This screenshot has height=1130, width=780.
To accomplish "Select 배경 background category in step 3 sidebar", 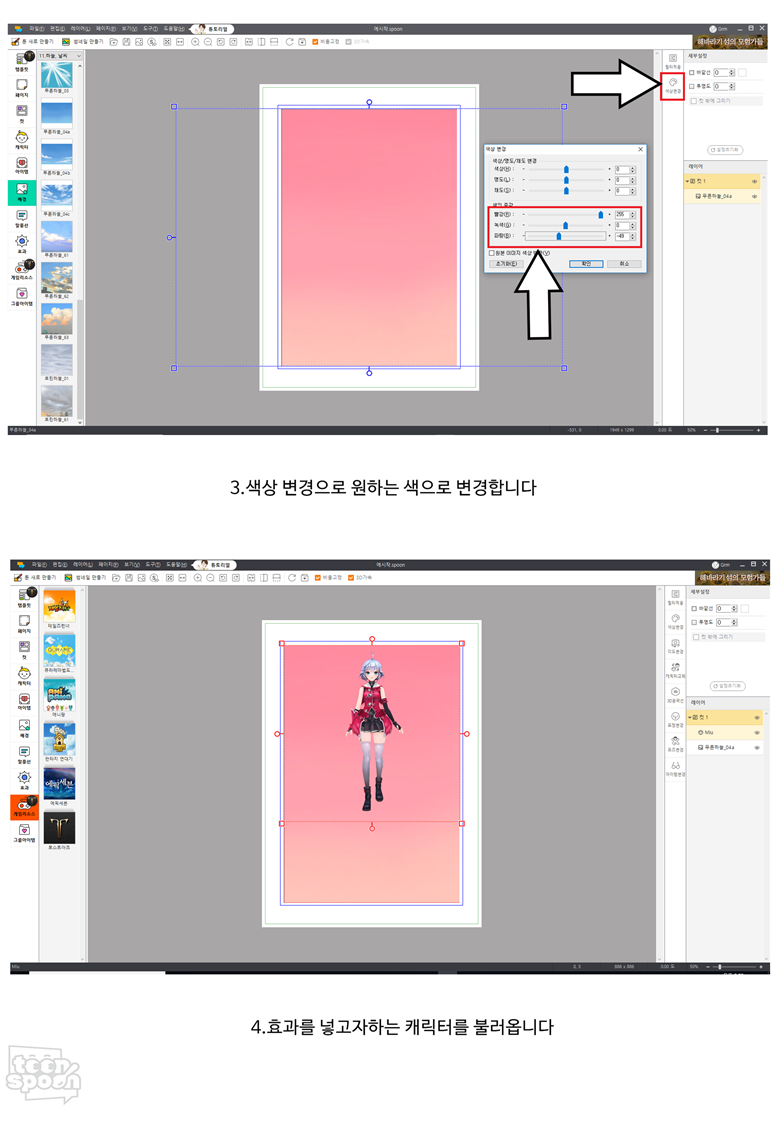I will 22,192.
